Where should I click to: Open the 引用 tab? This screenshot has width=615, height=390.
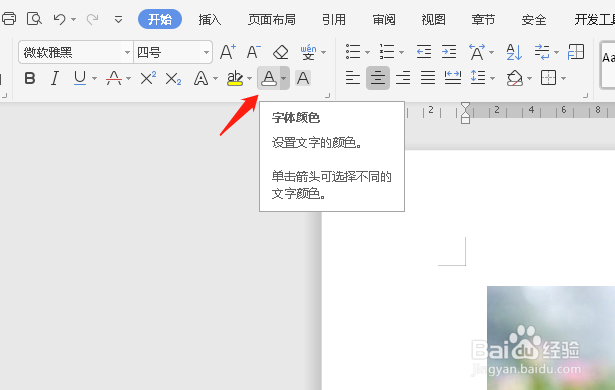pos(334,19)
